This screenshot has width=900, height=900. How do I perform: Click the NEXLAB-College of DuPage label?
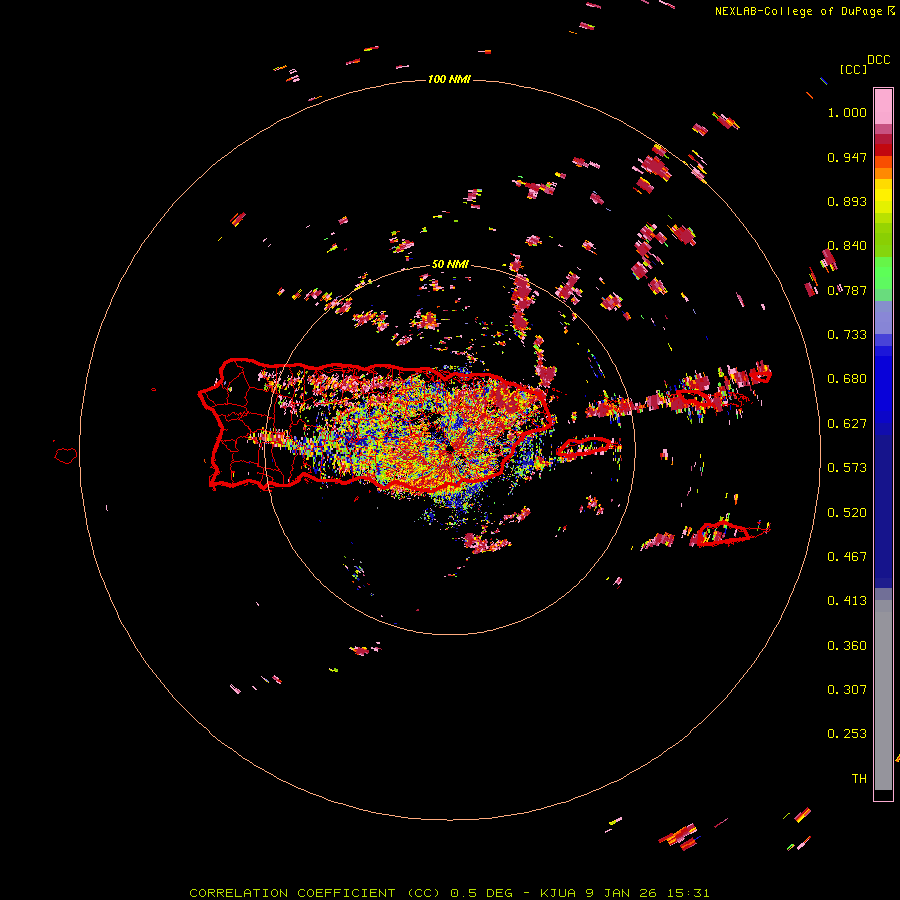(798, 11)
